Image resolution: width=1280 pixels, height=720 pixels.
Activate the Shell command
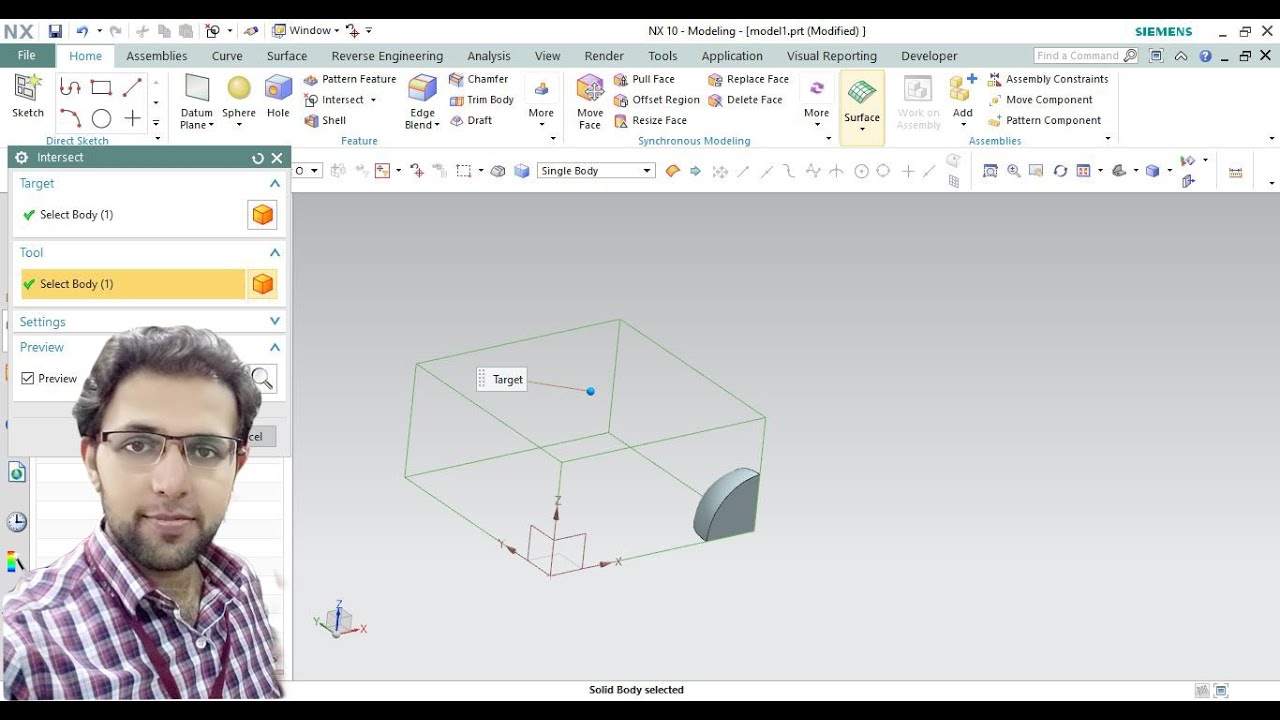pyautogui.click(x=325, y=120)
